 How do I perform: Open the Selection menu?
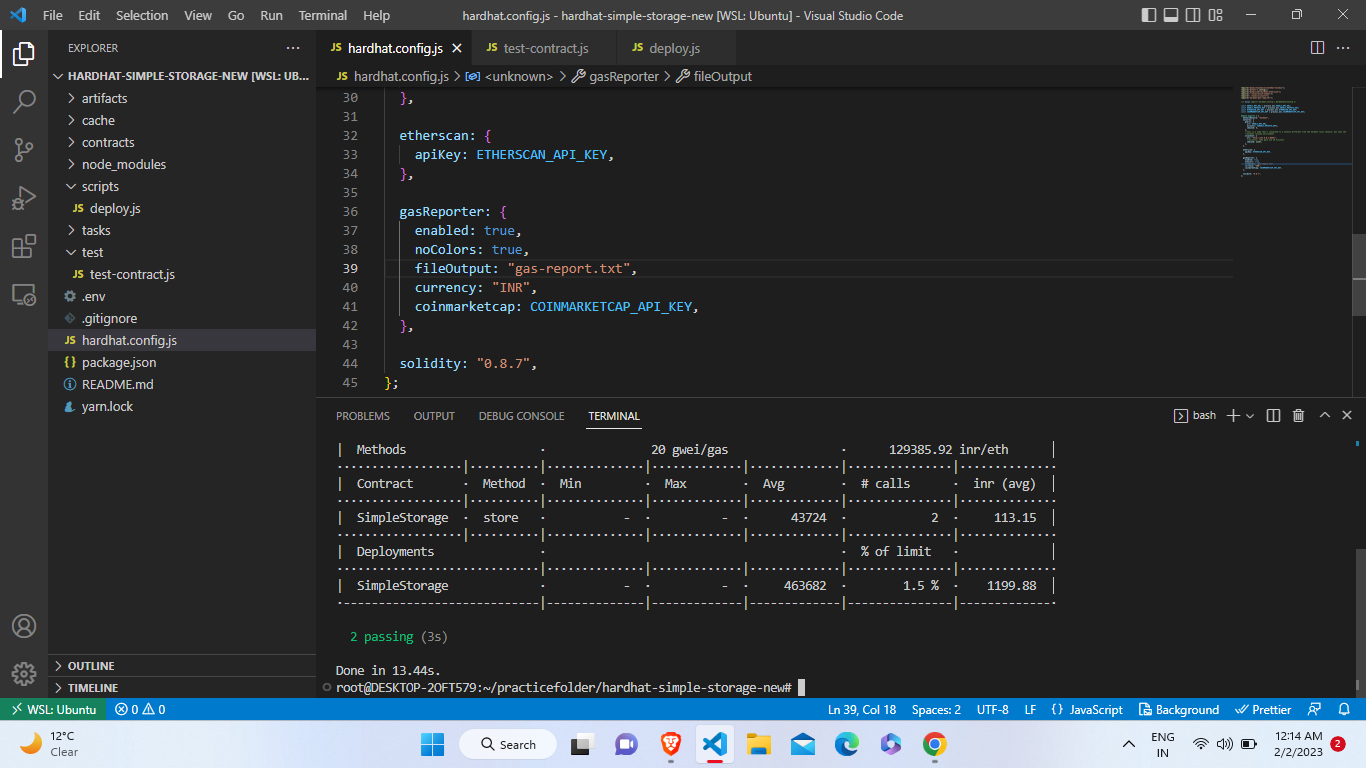pyautogui.click(x=142, y=15)
